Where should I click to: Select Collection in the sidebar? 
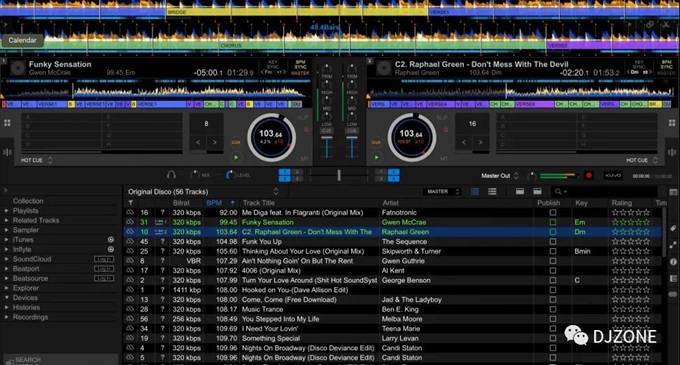pos(28,201)
